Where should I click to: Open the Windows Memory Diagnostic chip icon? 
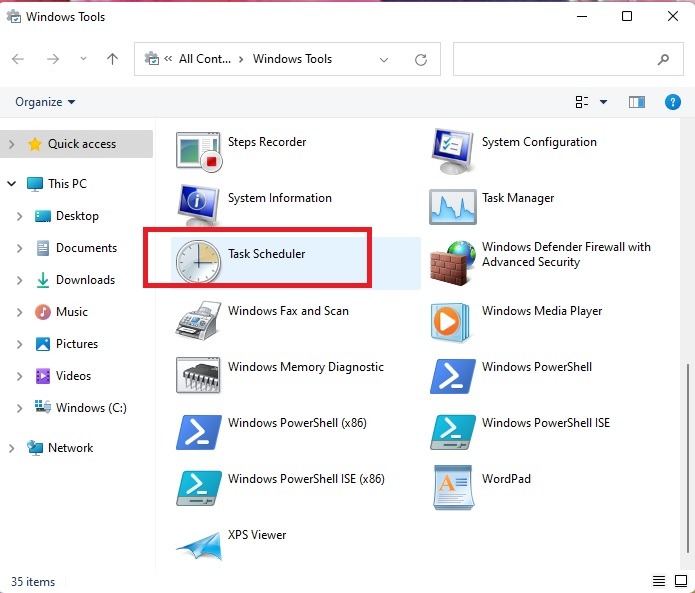coord(198,375)
